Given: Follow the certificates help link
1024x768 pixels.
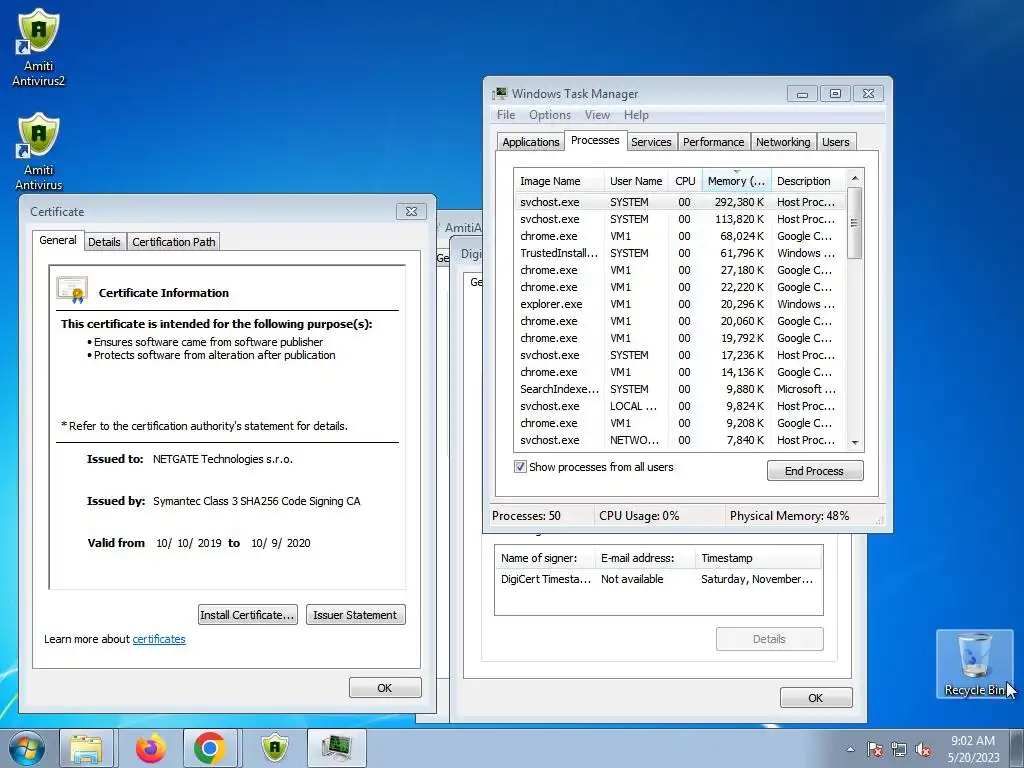Looking at the screenshot, I should [159, 639].
